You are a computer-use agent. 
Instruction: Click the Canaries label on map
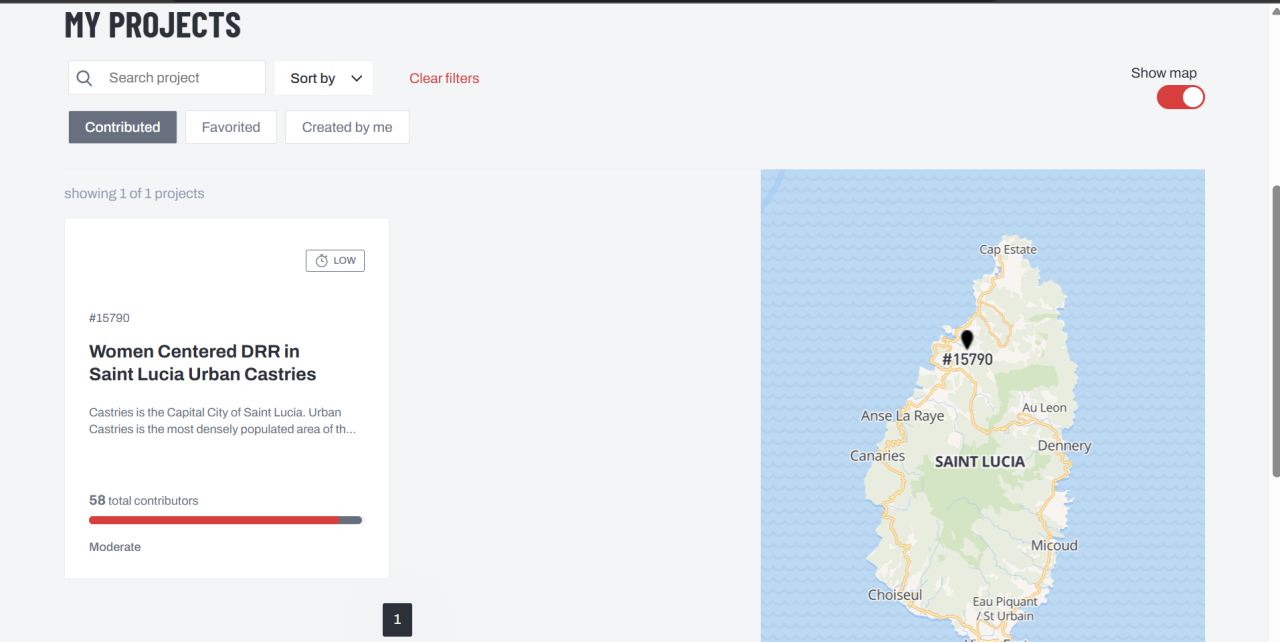tap(878, 456)
